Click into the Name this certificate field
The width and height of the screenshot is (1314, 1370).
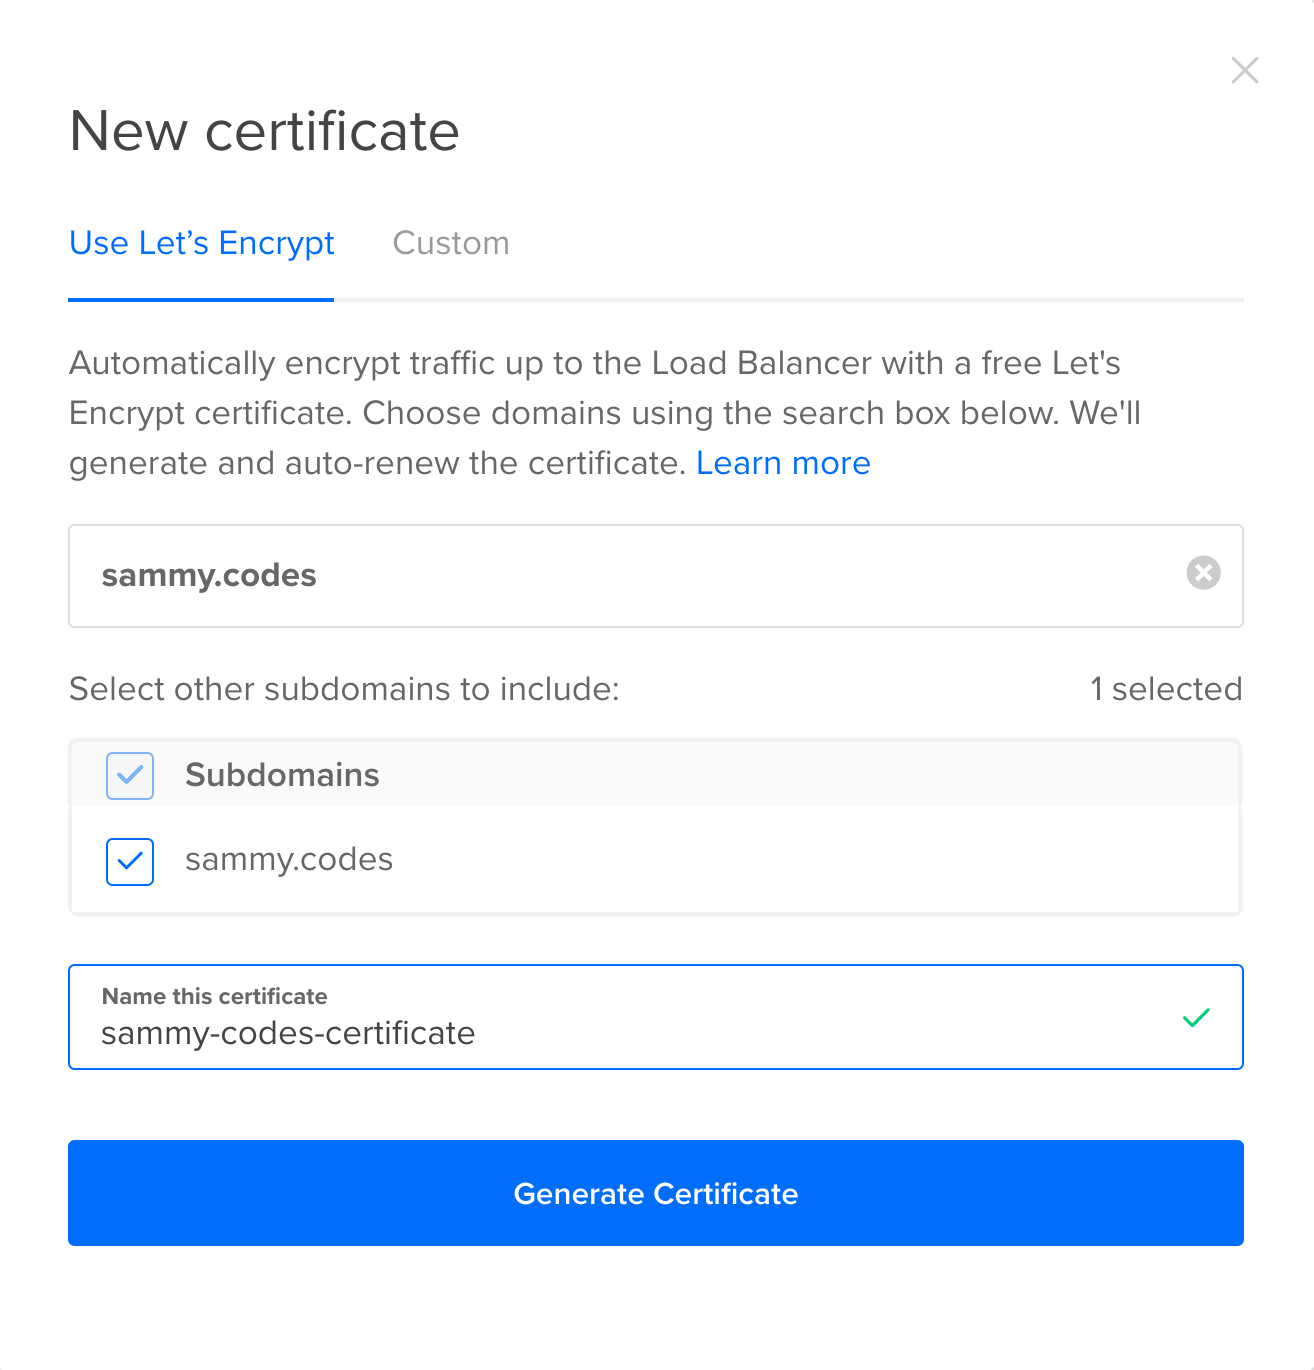(x=656, y=1017)
